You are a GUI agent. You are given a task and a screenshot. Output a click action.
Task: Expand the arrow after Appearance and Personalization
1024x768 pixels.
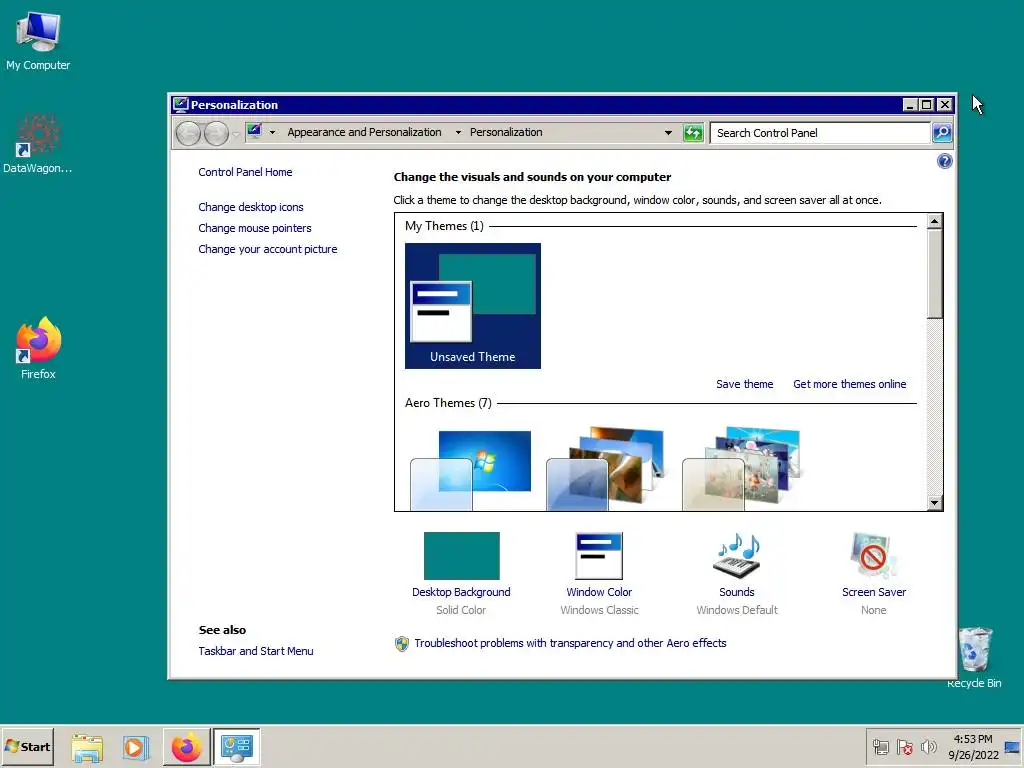click(x=458, y=133)
